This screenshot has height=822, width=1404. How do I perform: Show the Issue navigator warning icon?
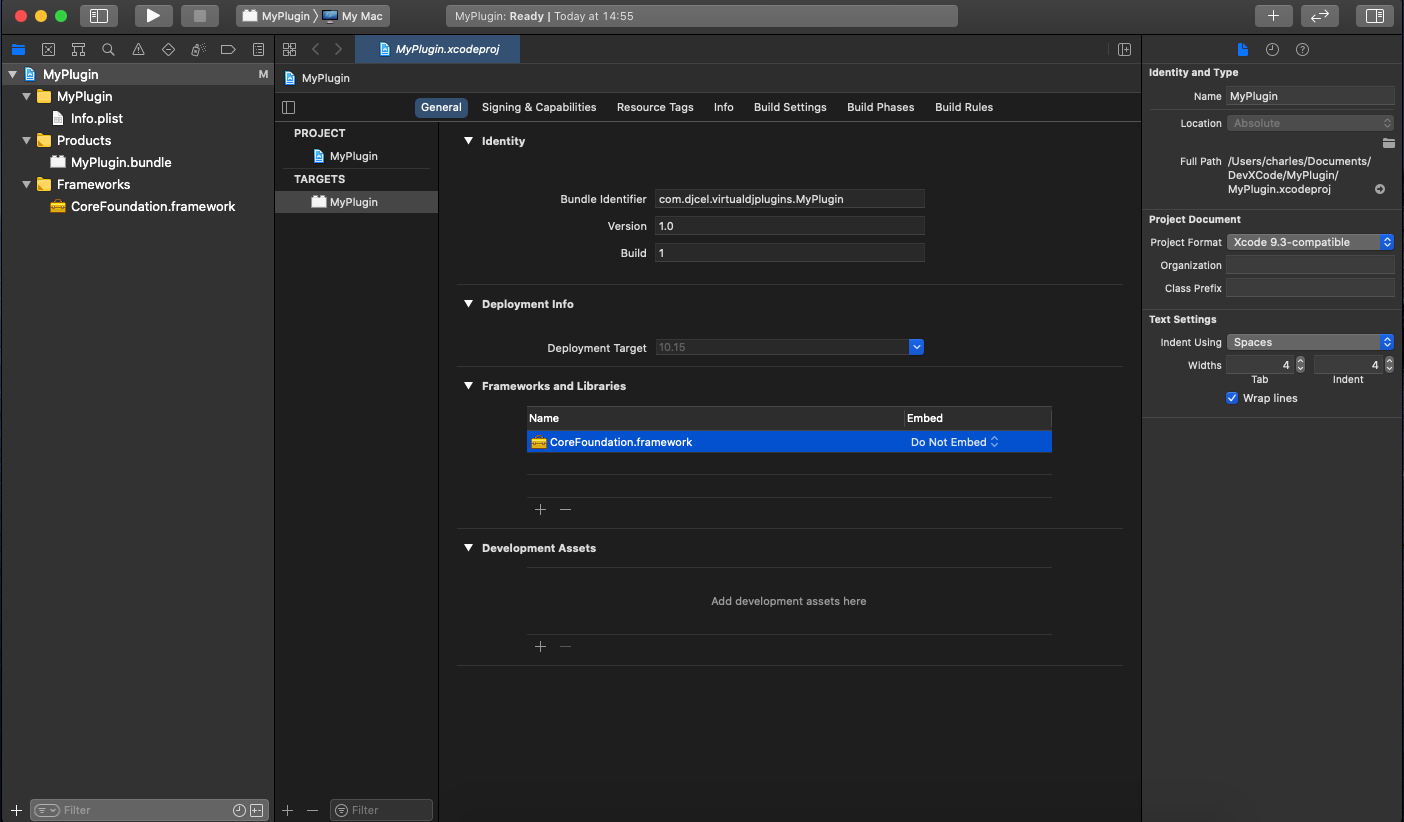pyautogui.click(x=138, y=49)
